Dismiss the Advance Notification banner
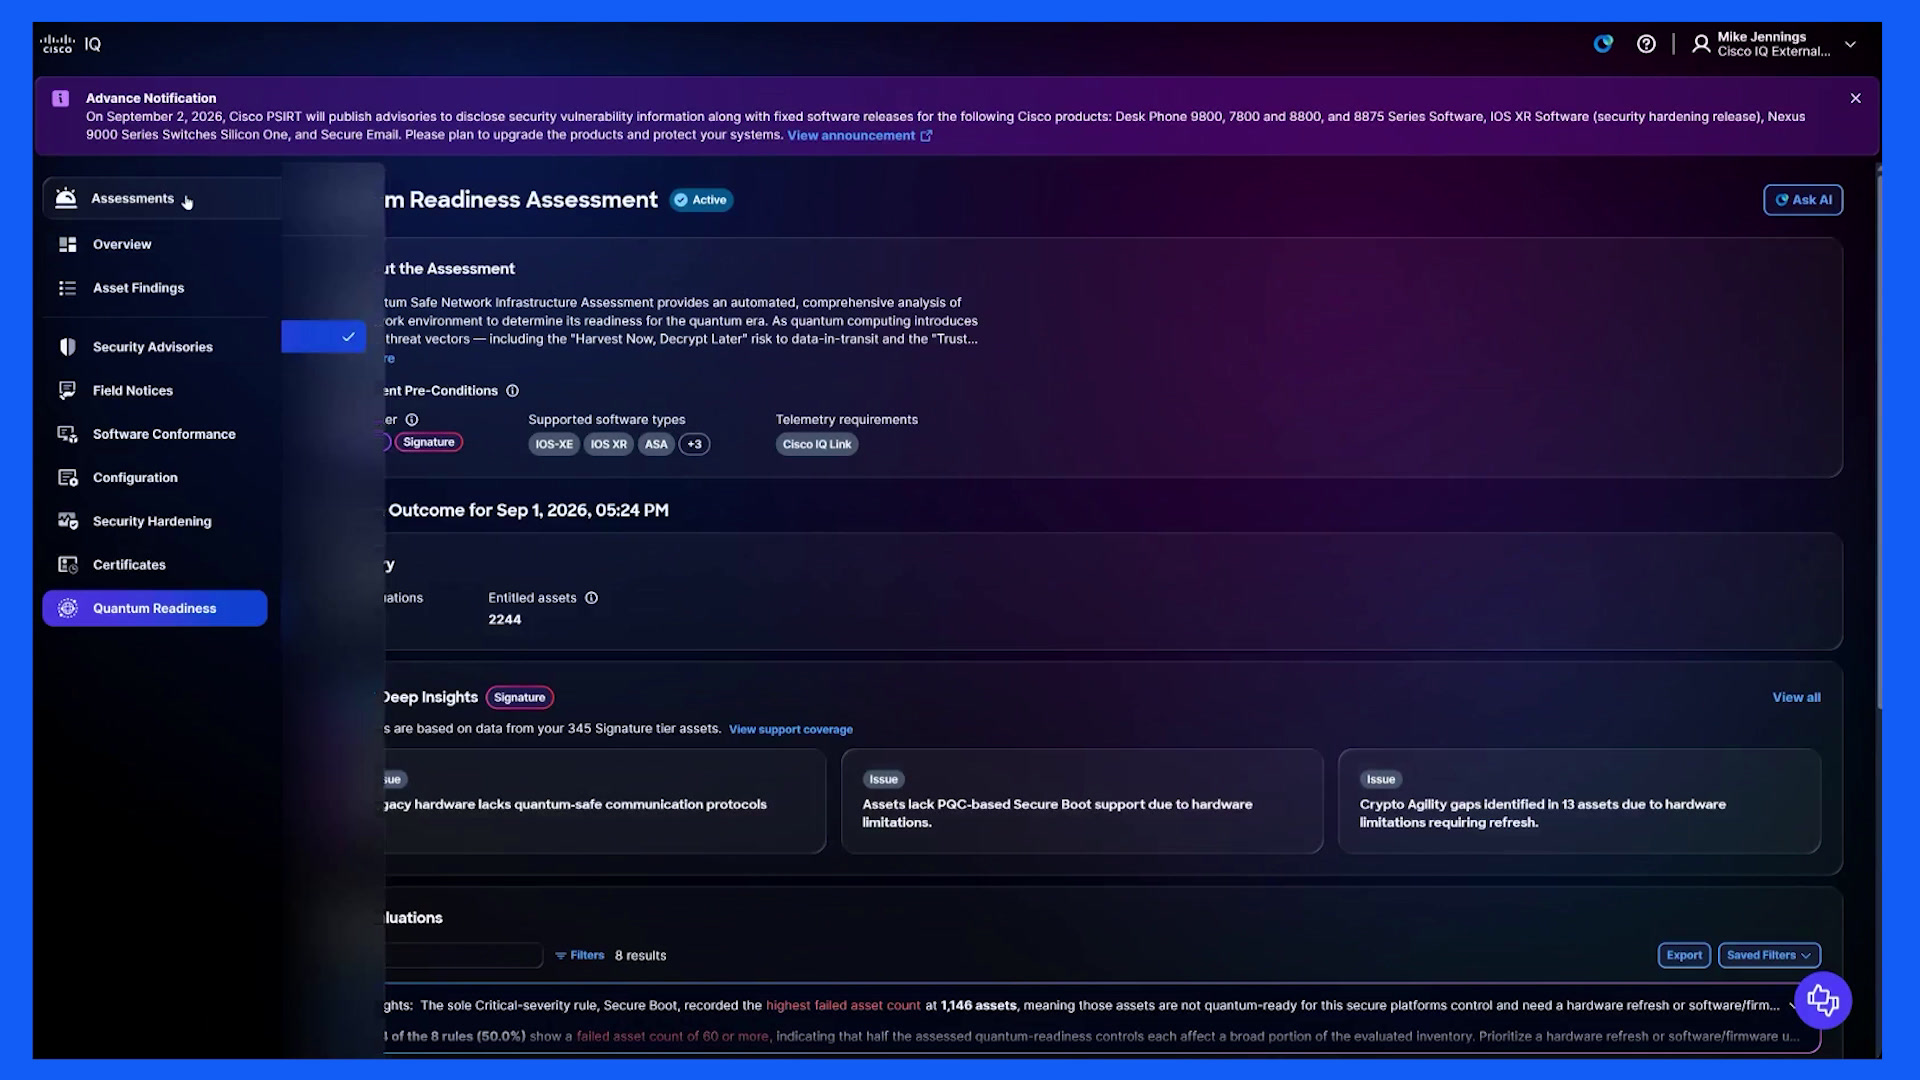Image resolution: width=1920 pixels, height=1080 pixels. click(1855, 98)
